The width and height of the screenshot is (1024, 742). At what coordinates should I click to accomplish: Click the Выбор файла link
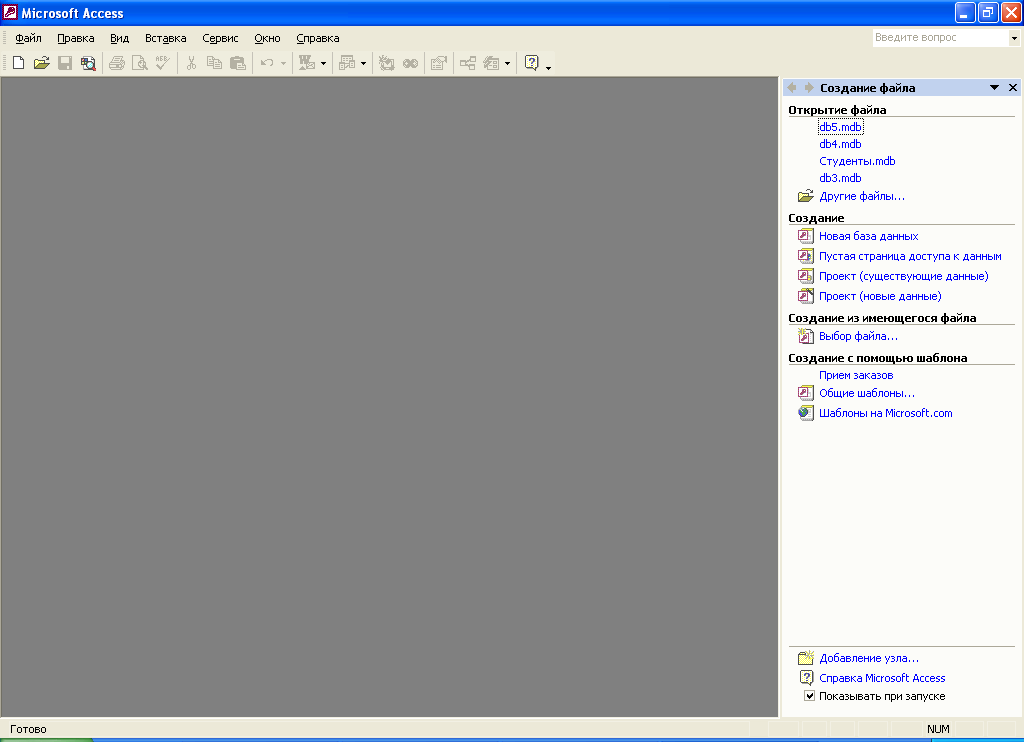click(x=858, y=336)
